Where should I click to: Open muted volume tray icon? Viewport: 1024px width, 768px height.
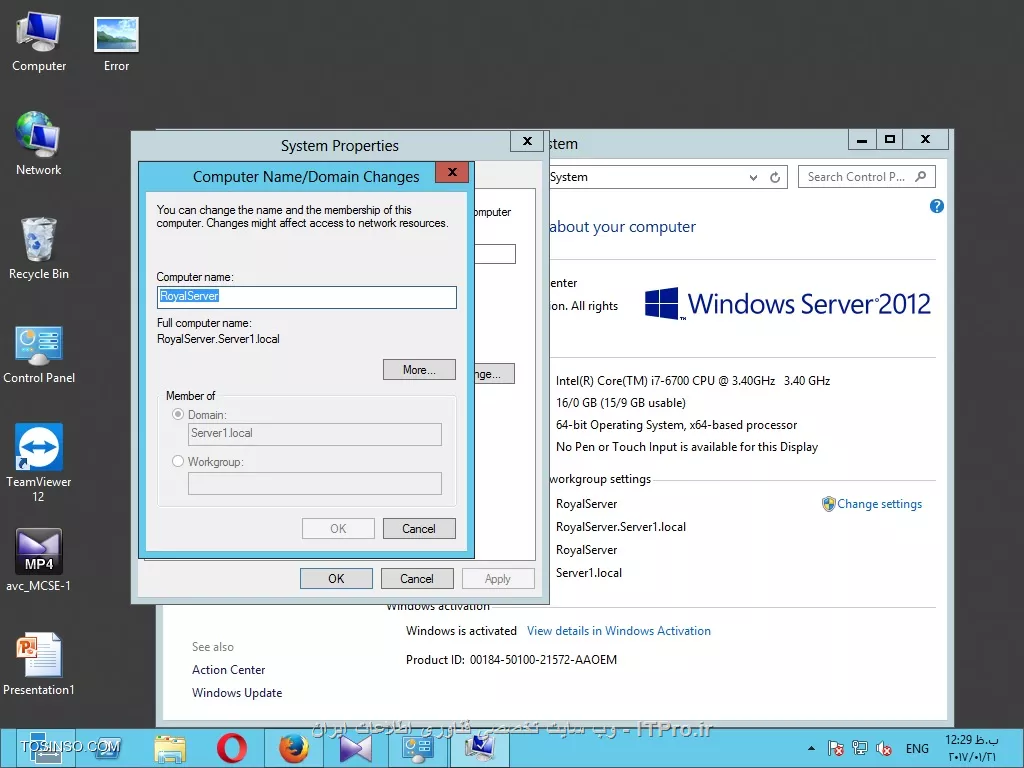[x=884, y=748]
